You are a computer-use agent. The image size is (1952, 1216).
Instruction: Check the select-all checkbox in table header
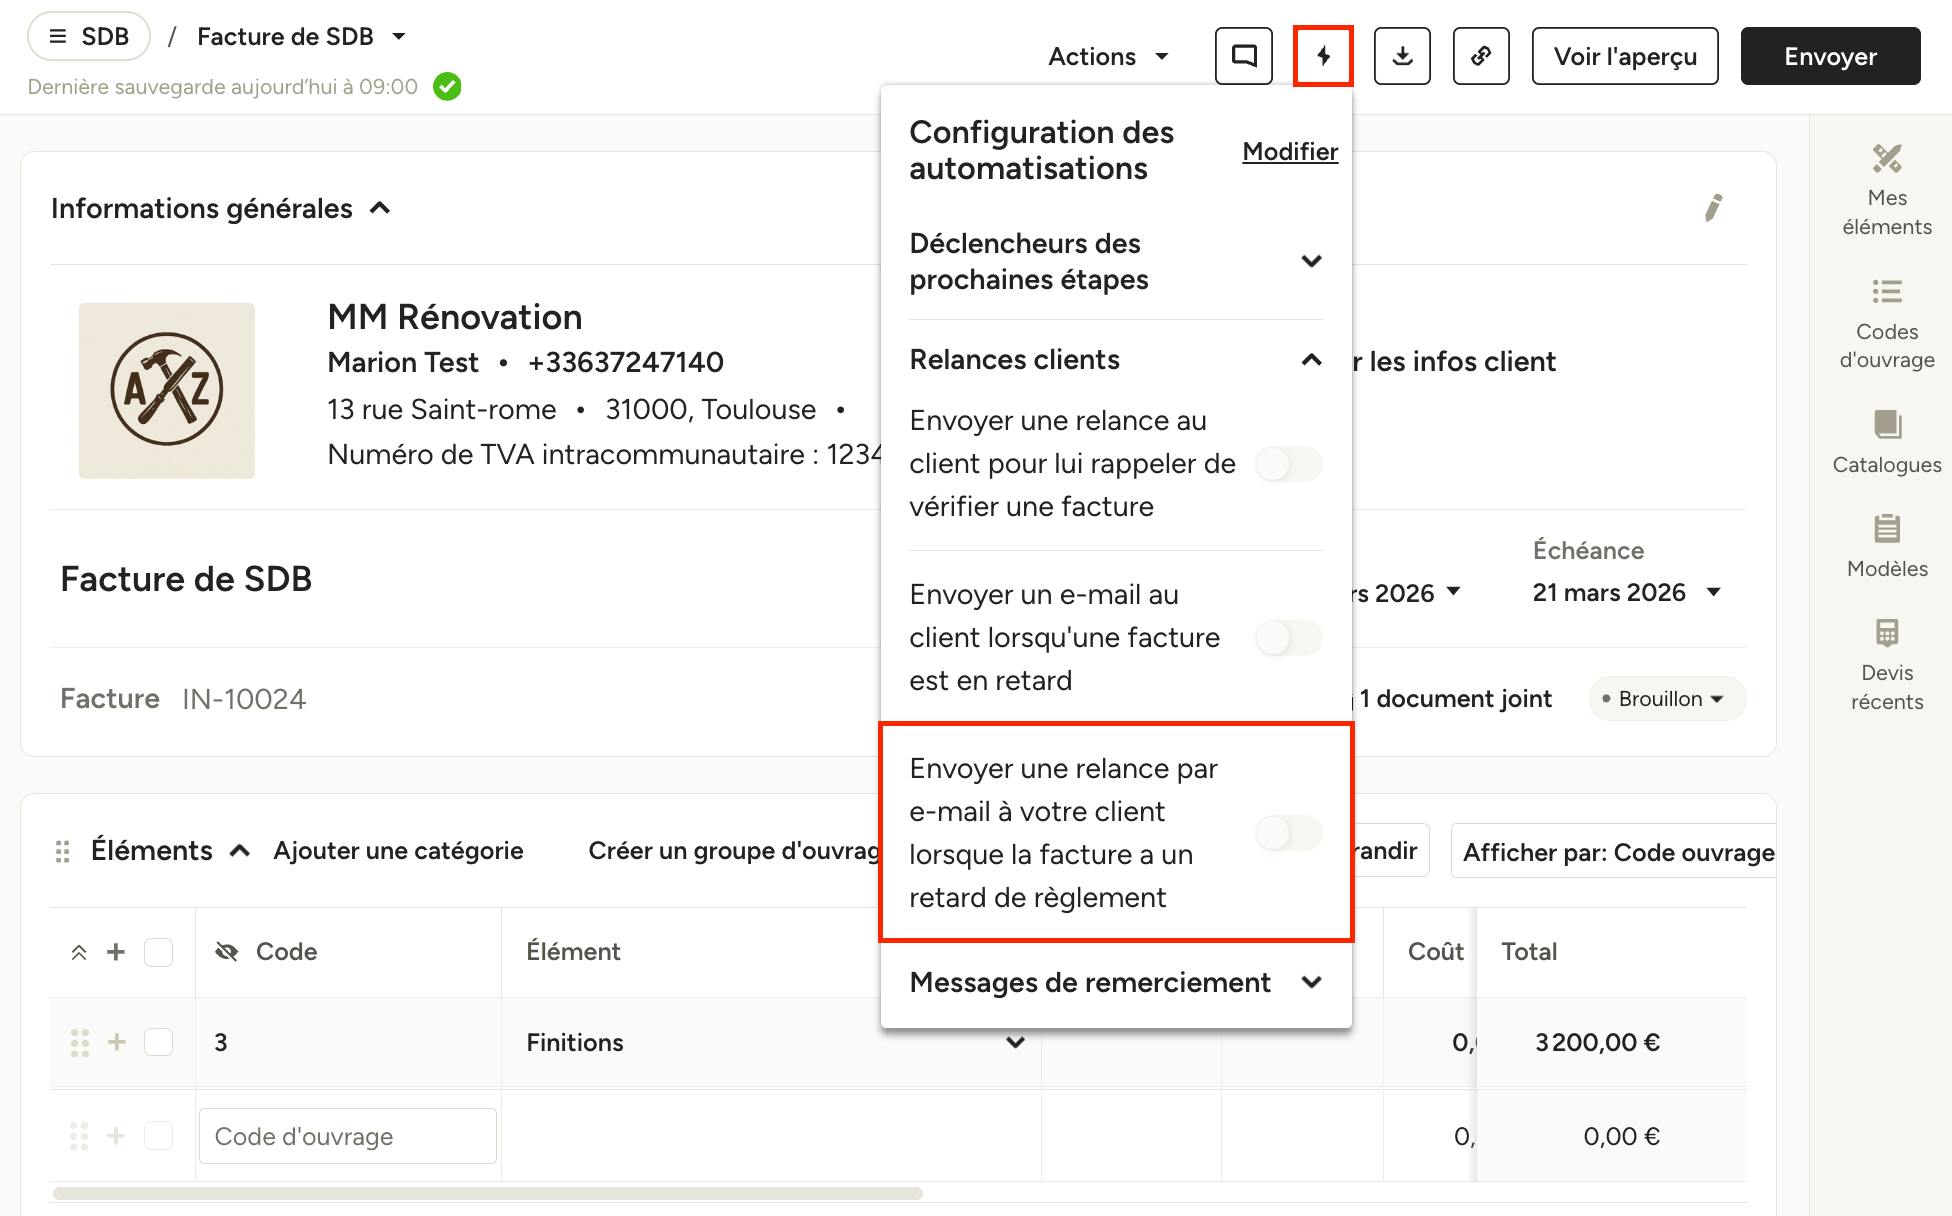[x=158, y=952]
